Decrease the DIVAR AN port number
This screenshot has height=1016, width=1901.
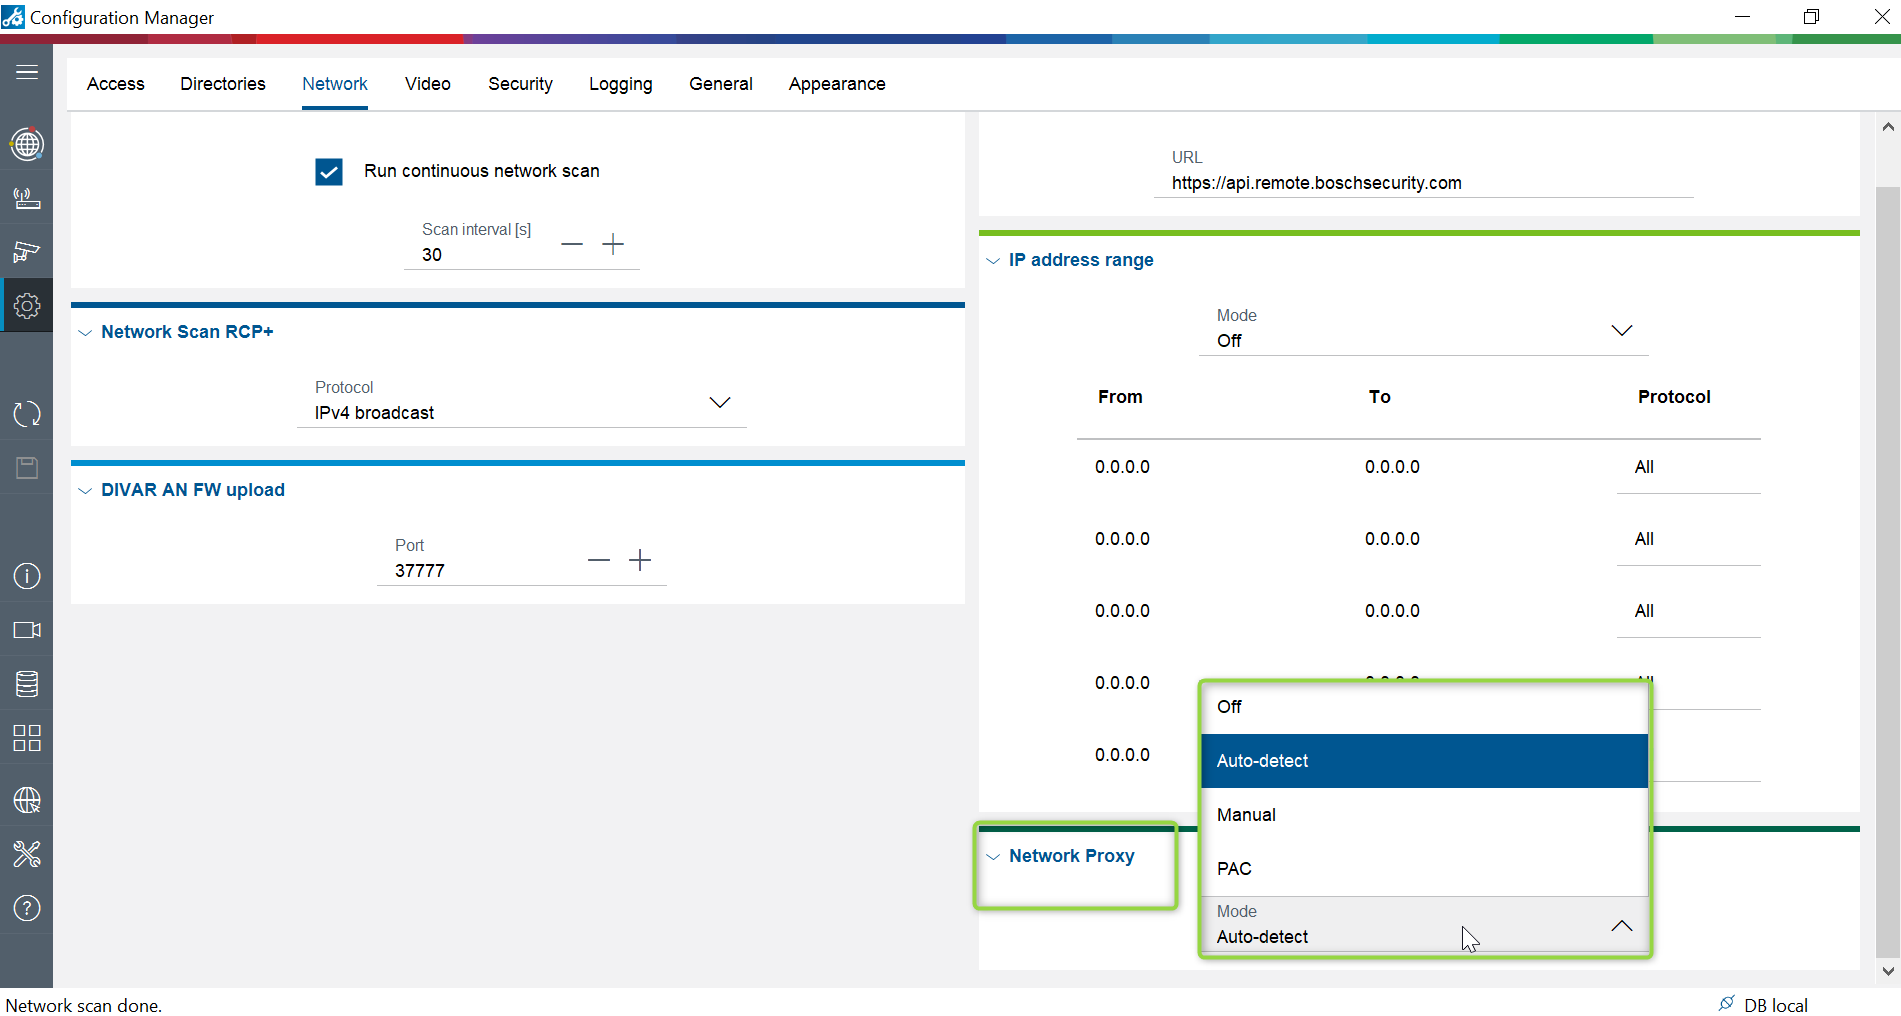coord(599,560)
